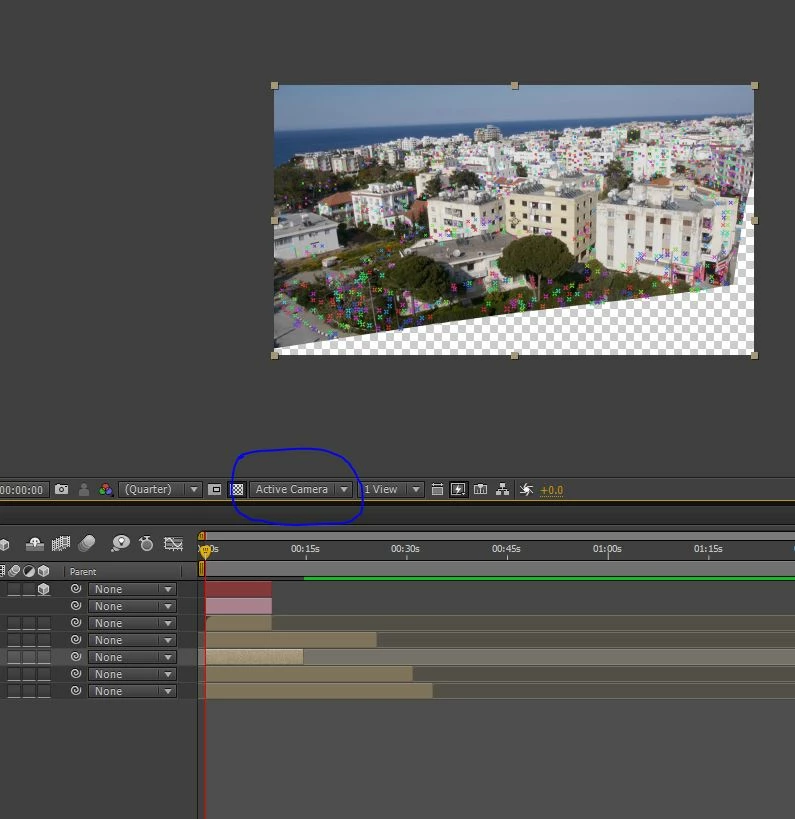795x819 pixels.
Task: Open Parent None dropdown on fourth layer row
Action: pyautogui.click(x=132, y=640)
